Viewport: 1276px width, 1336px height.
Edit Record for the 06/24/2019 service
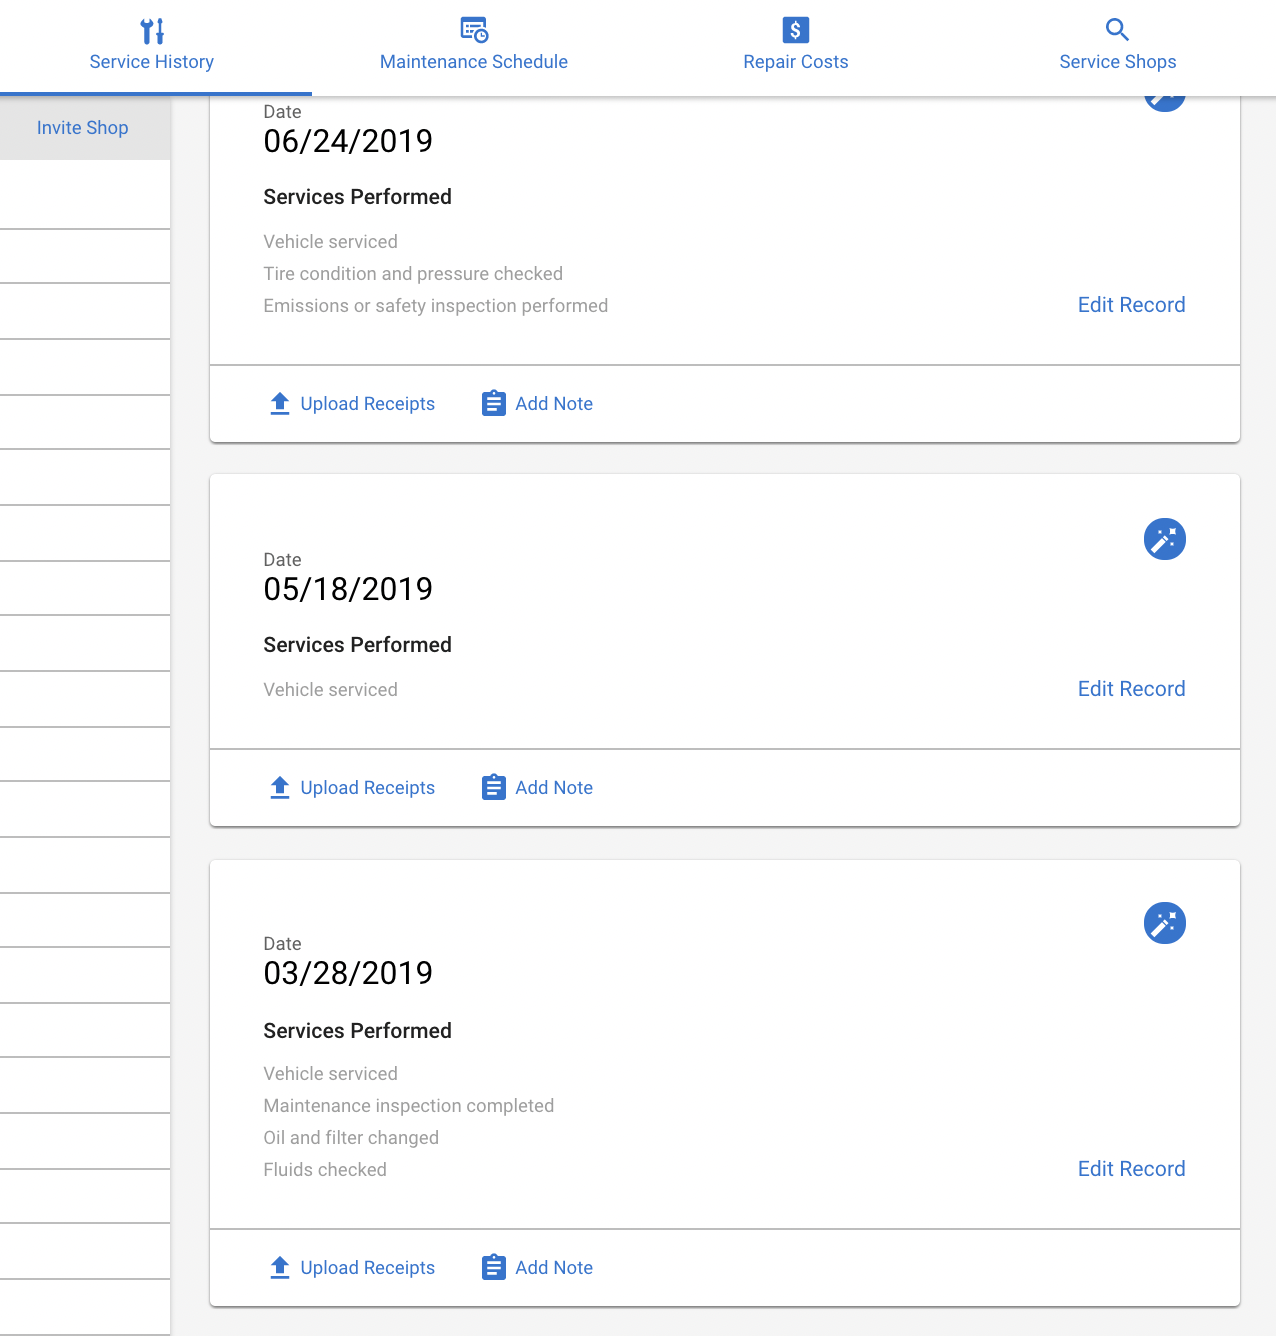click(1131, 305)
